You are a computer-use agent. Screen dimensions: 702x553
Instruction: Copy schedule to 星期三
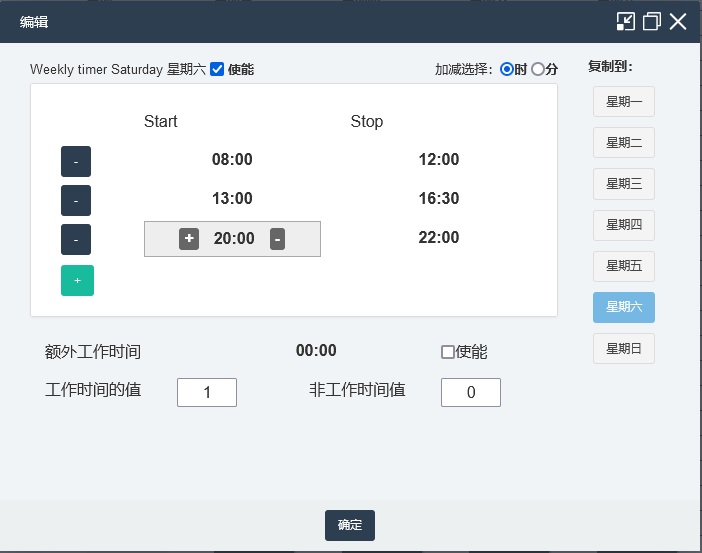pos(624,184)
